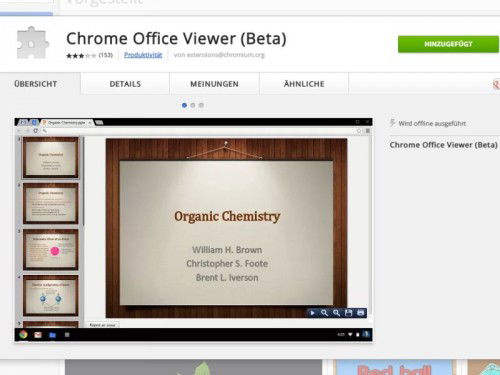This screenshot has width=500, height=375.
Task: Switch to the ÜBERSICHT tab
Action: (x=36, y=84)
